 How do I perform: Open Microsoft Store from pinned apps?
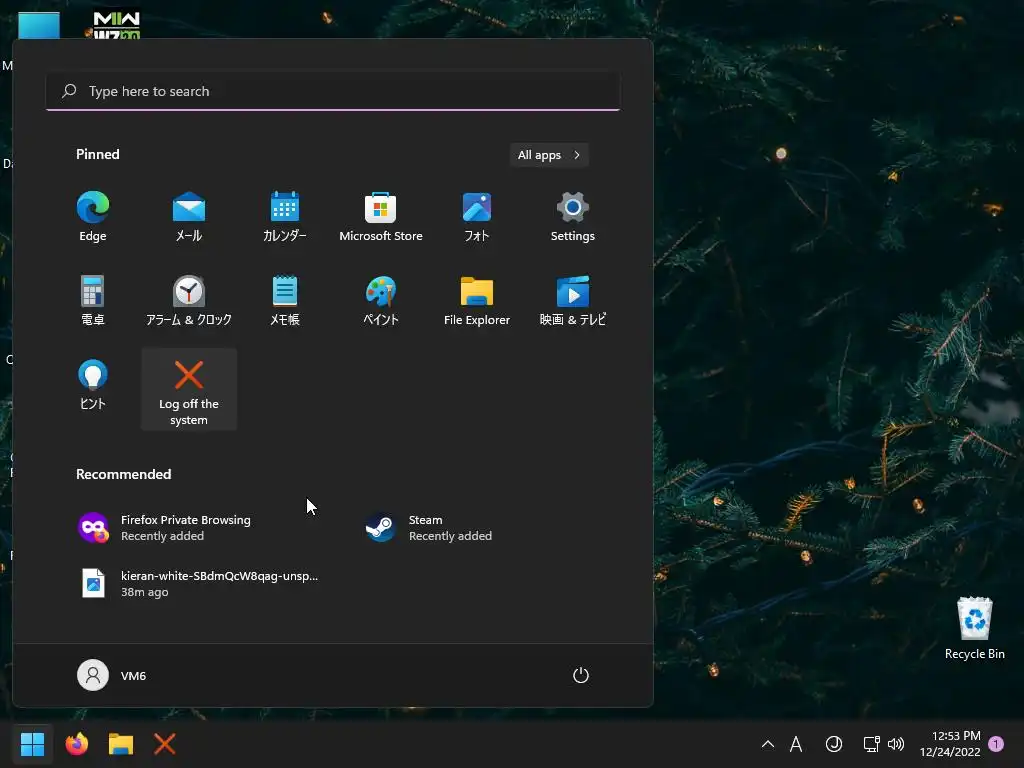click(381, 217)
